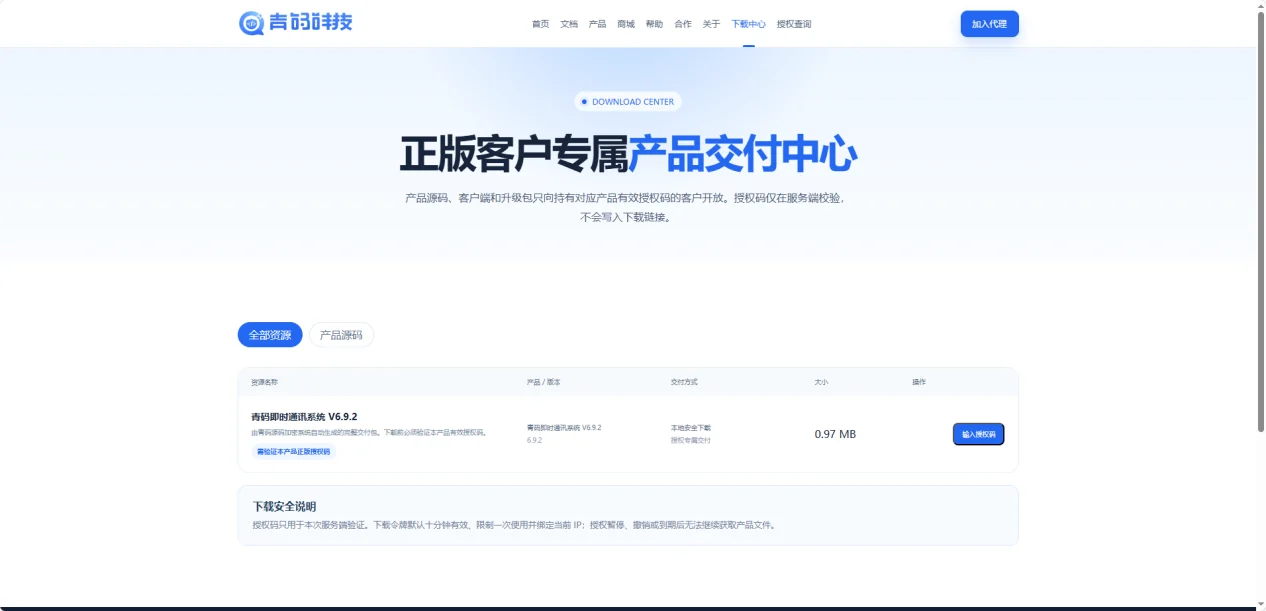Click the 输入授权码 button

[x=978, y=434]
